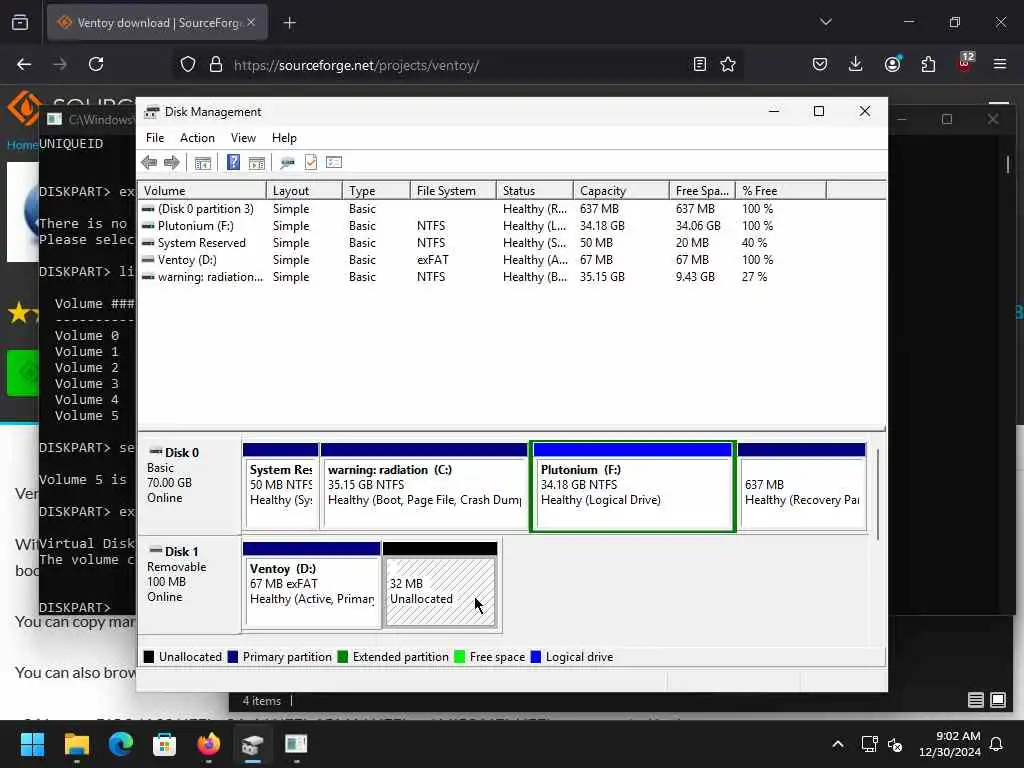Click site security shield icon in the address bar
This screenshot has width=1024, height=768.
pos(188,65)
